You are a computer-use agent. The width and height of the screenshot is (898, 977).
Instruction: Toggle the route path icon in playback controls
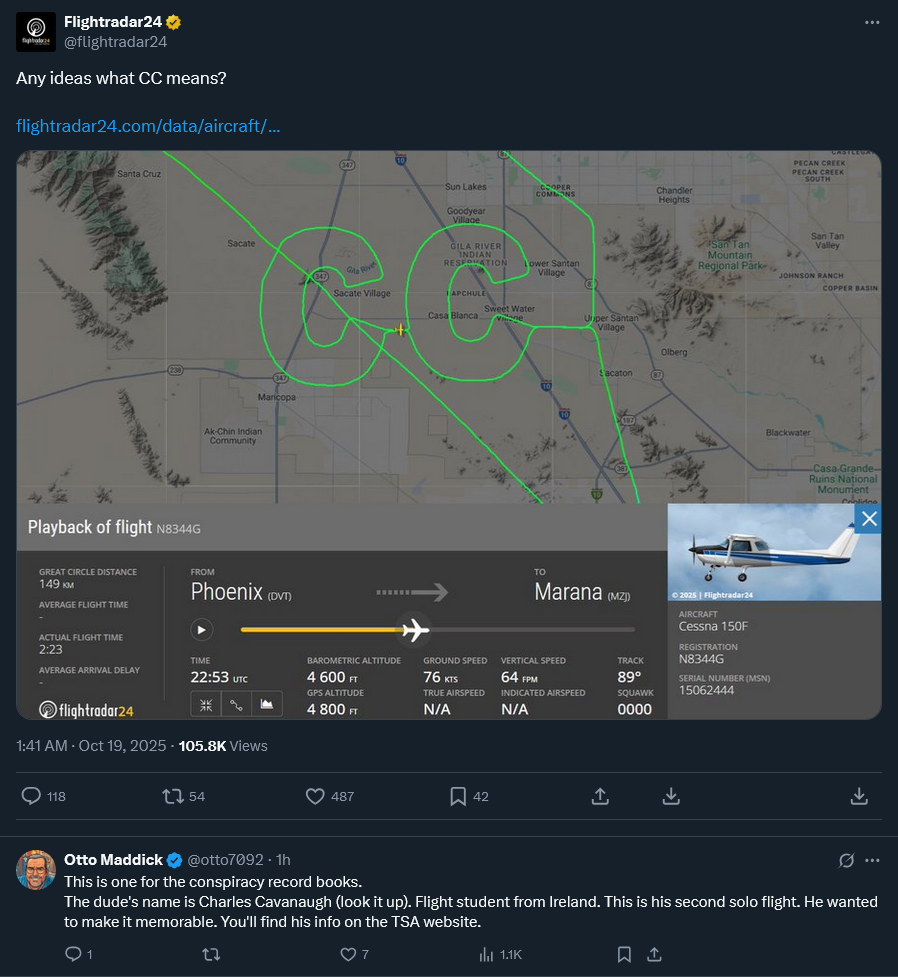[x=236, y=704]
